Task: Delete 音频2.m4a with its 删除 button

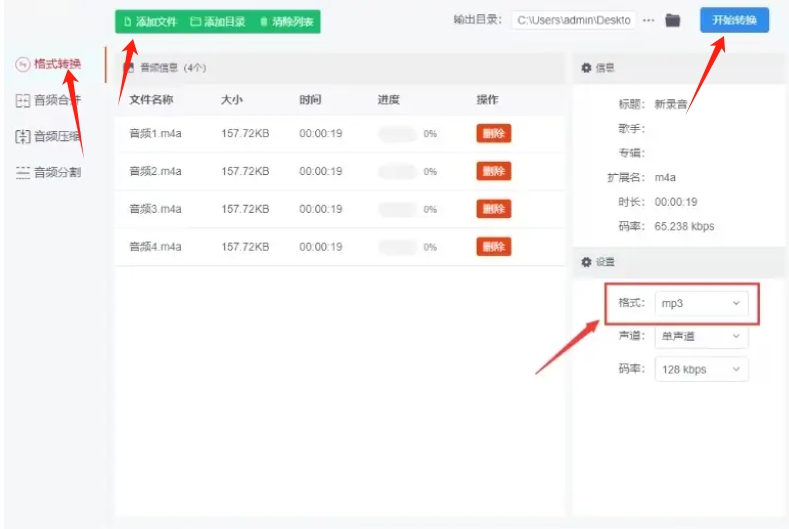Action: (494, 171)
